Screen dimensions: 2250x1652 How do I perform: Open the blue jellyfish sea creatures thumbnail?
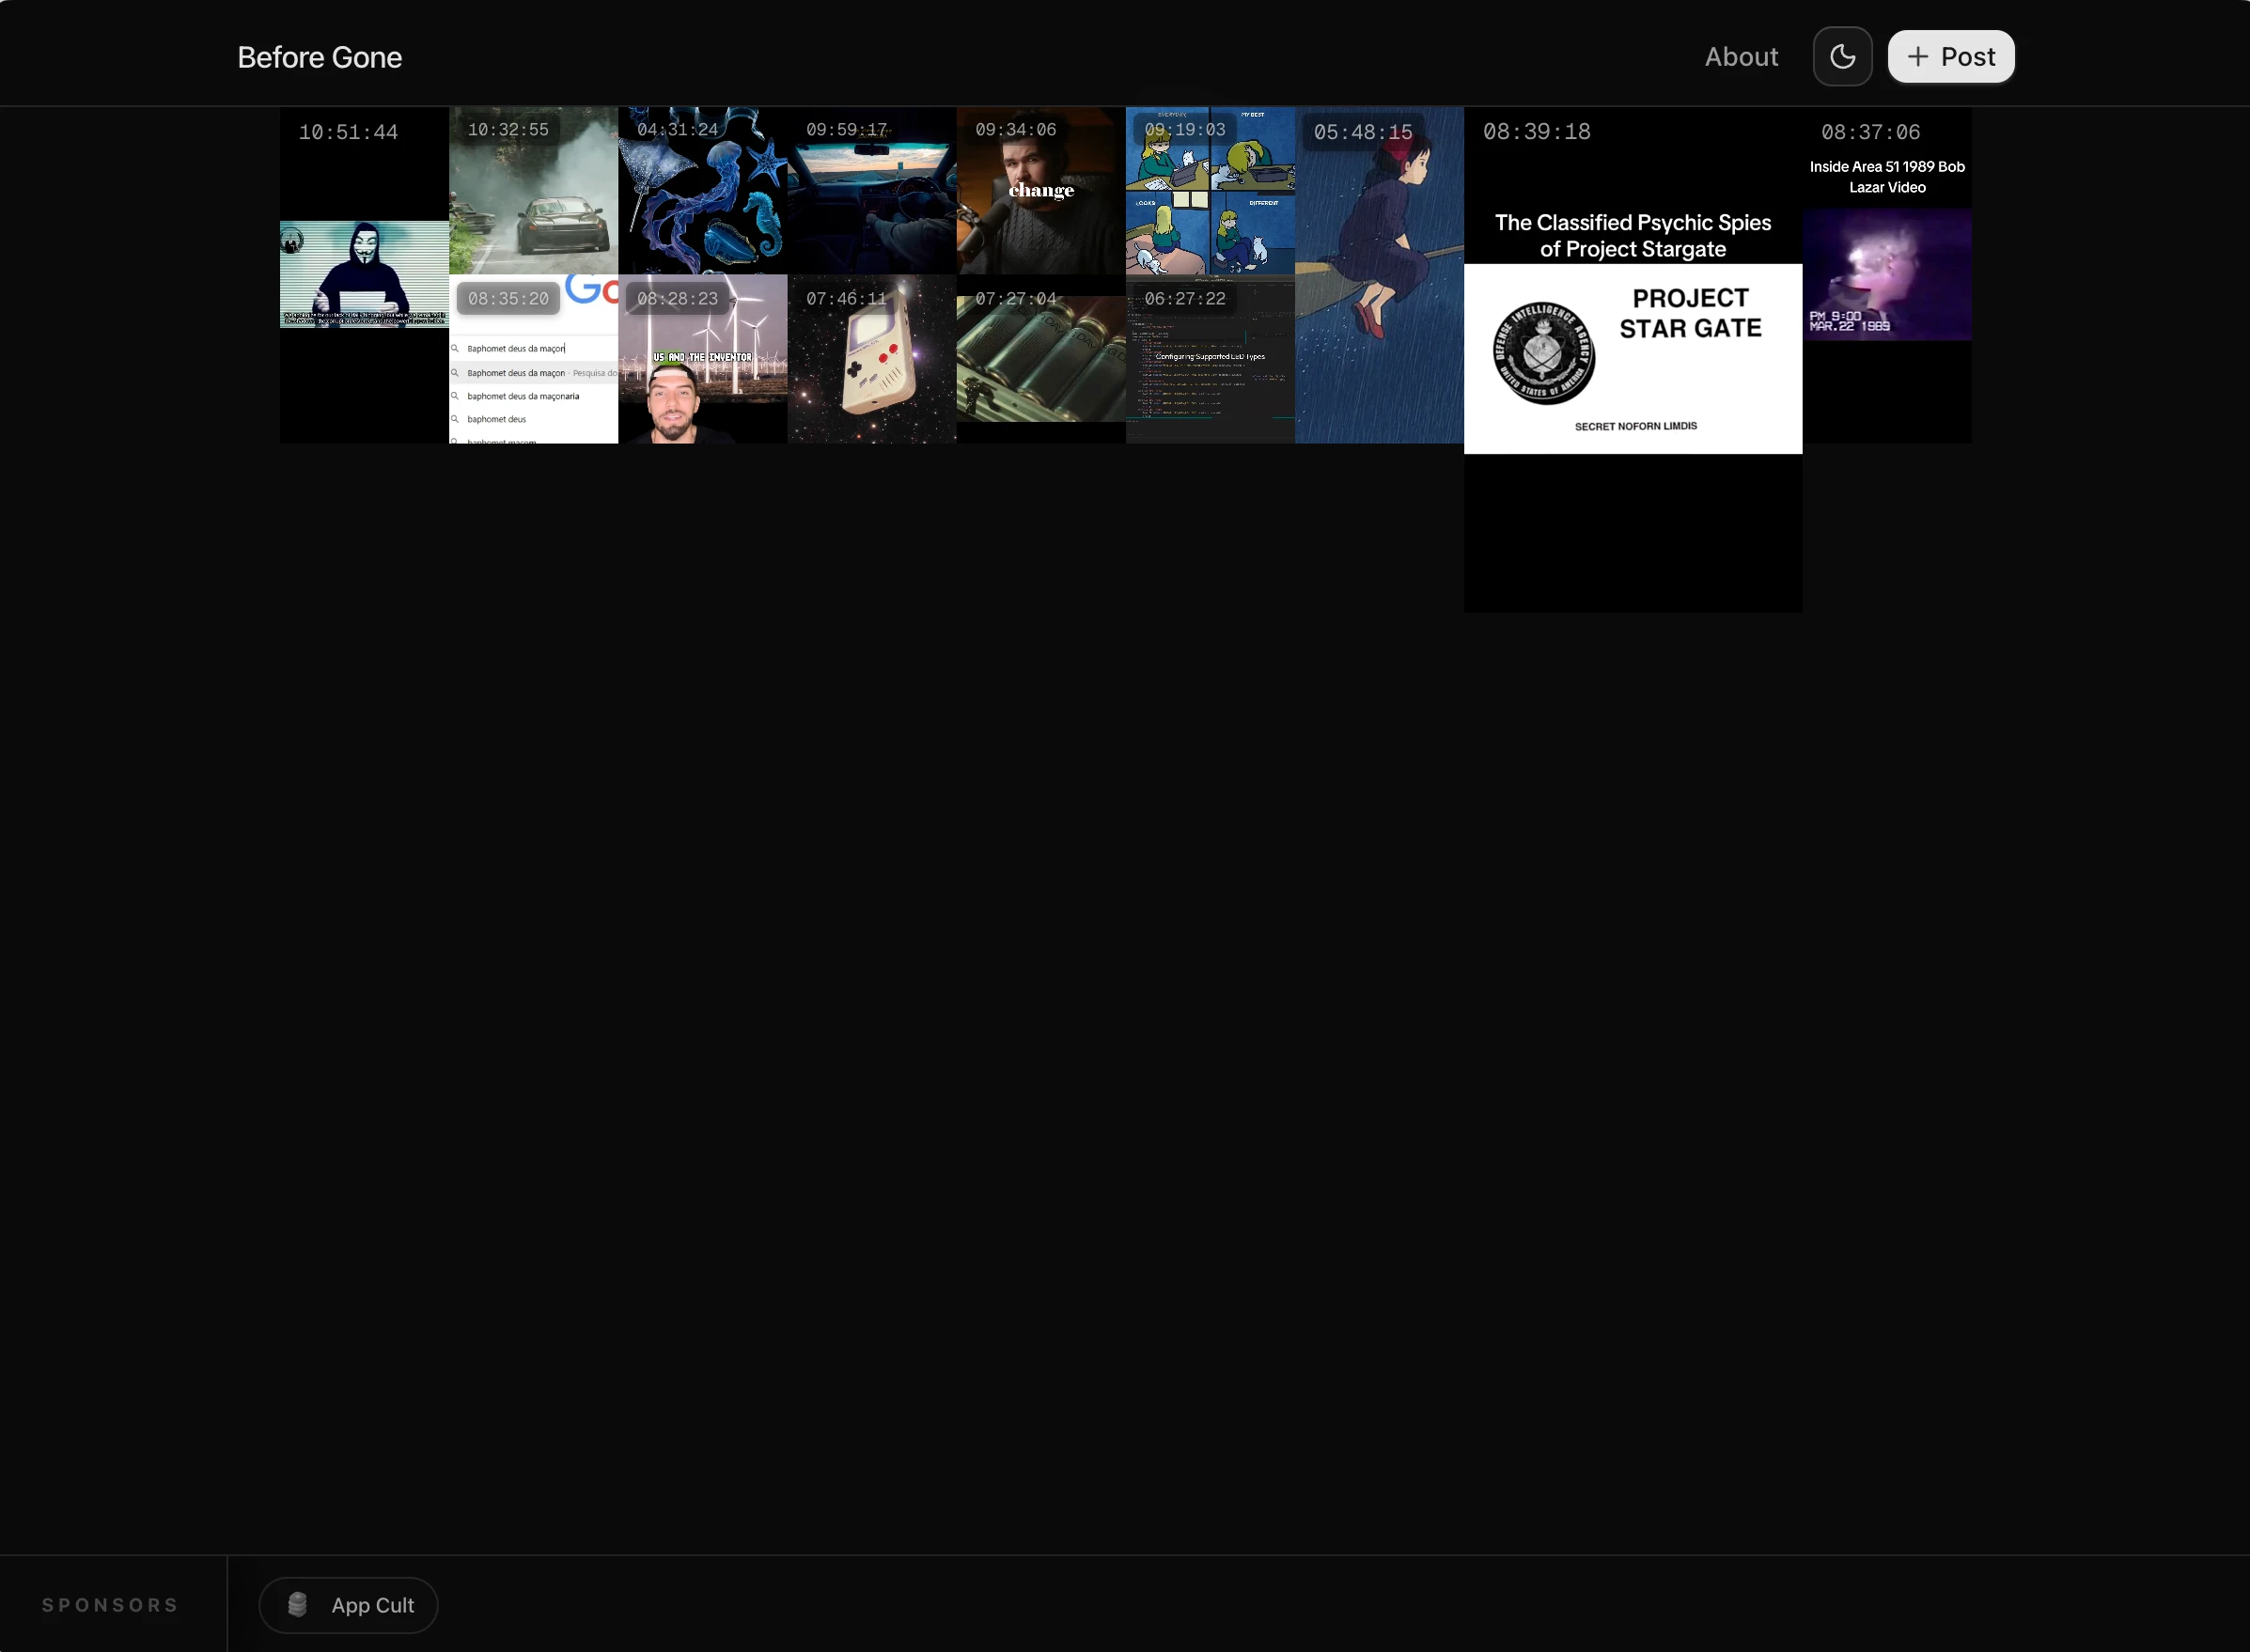702,200
